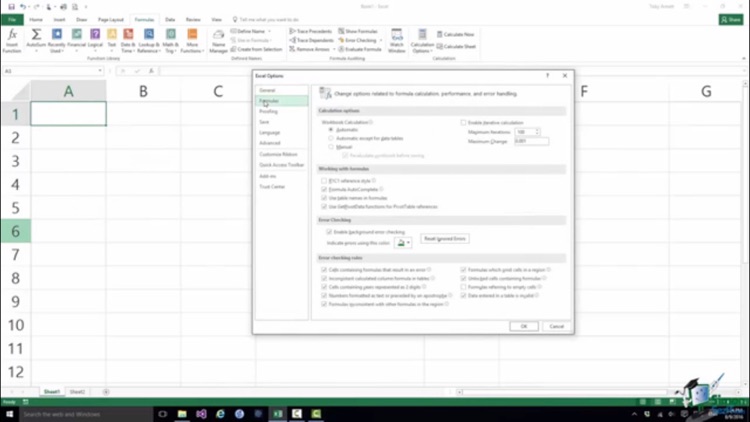Screen dimensions: 750x422
Task: Toggle Unlocked cells containing formulas checkbox
Action: (x=463, y=278)
